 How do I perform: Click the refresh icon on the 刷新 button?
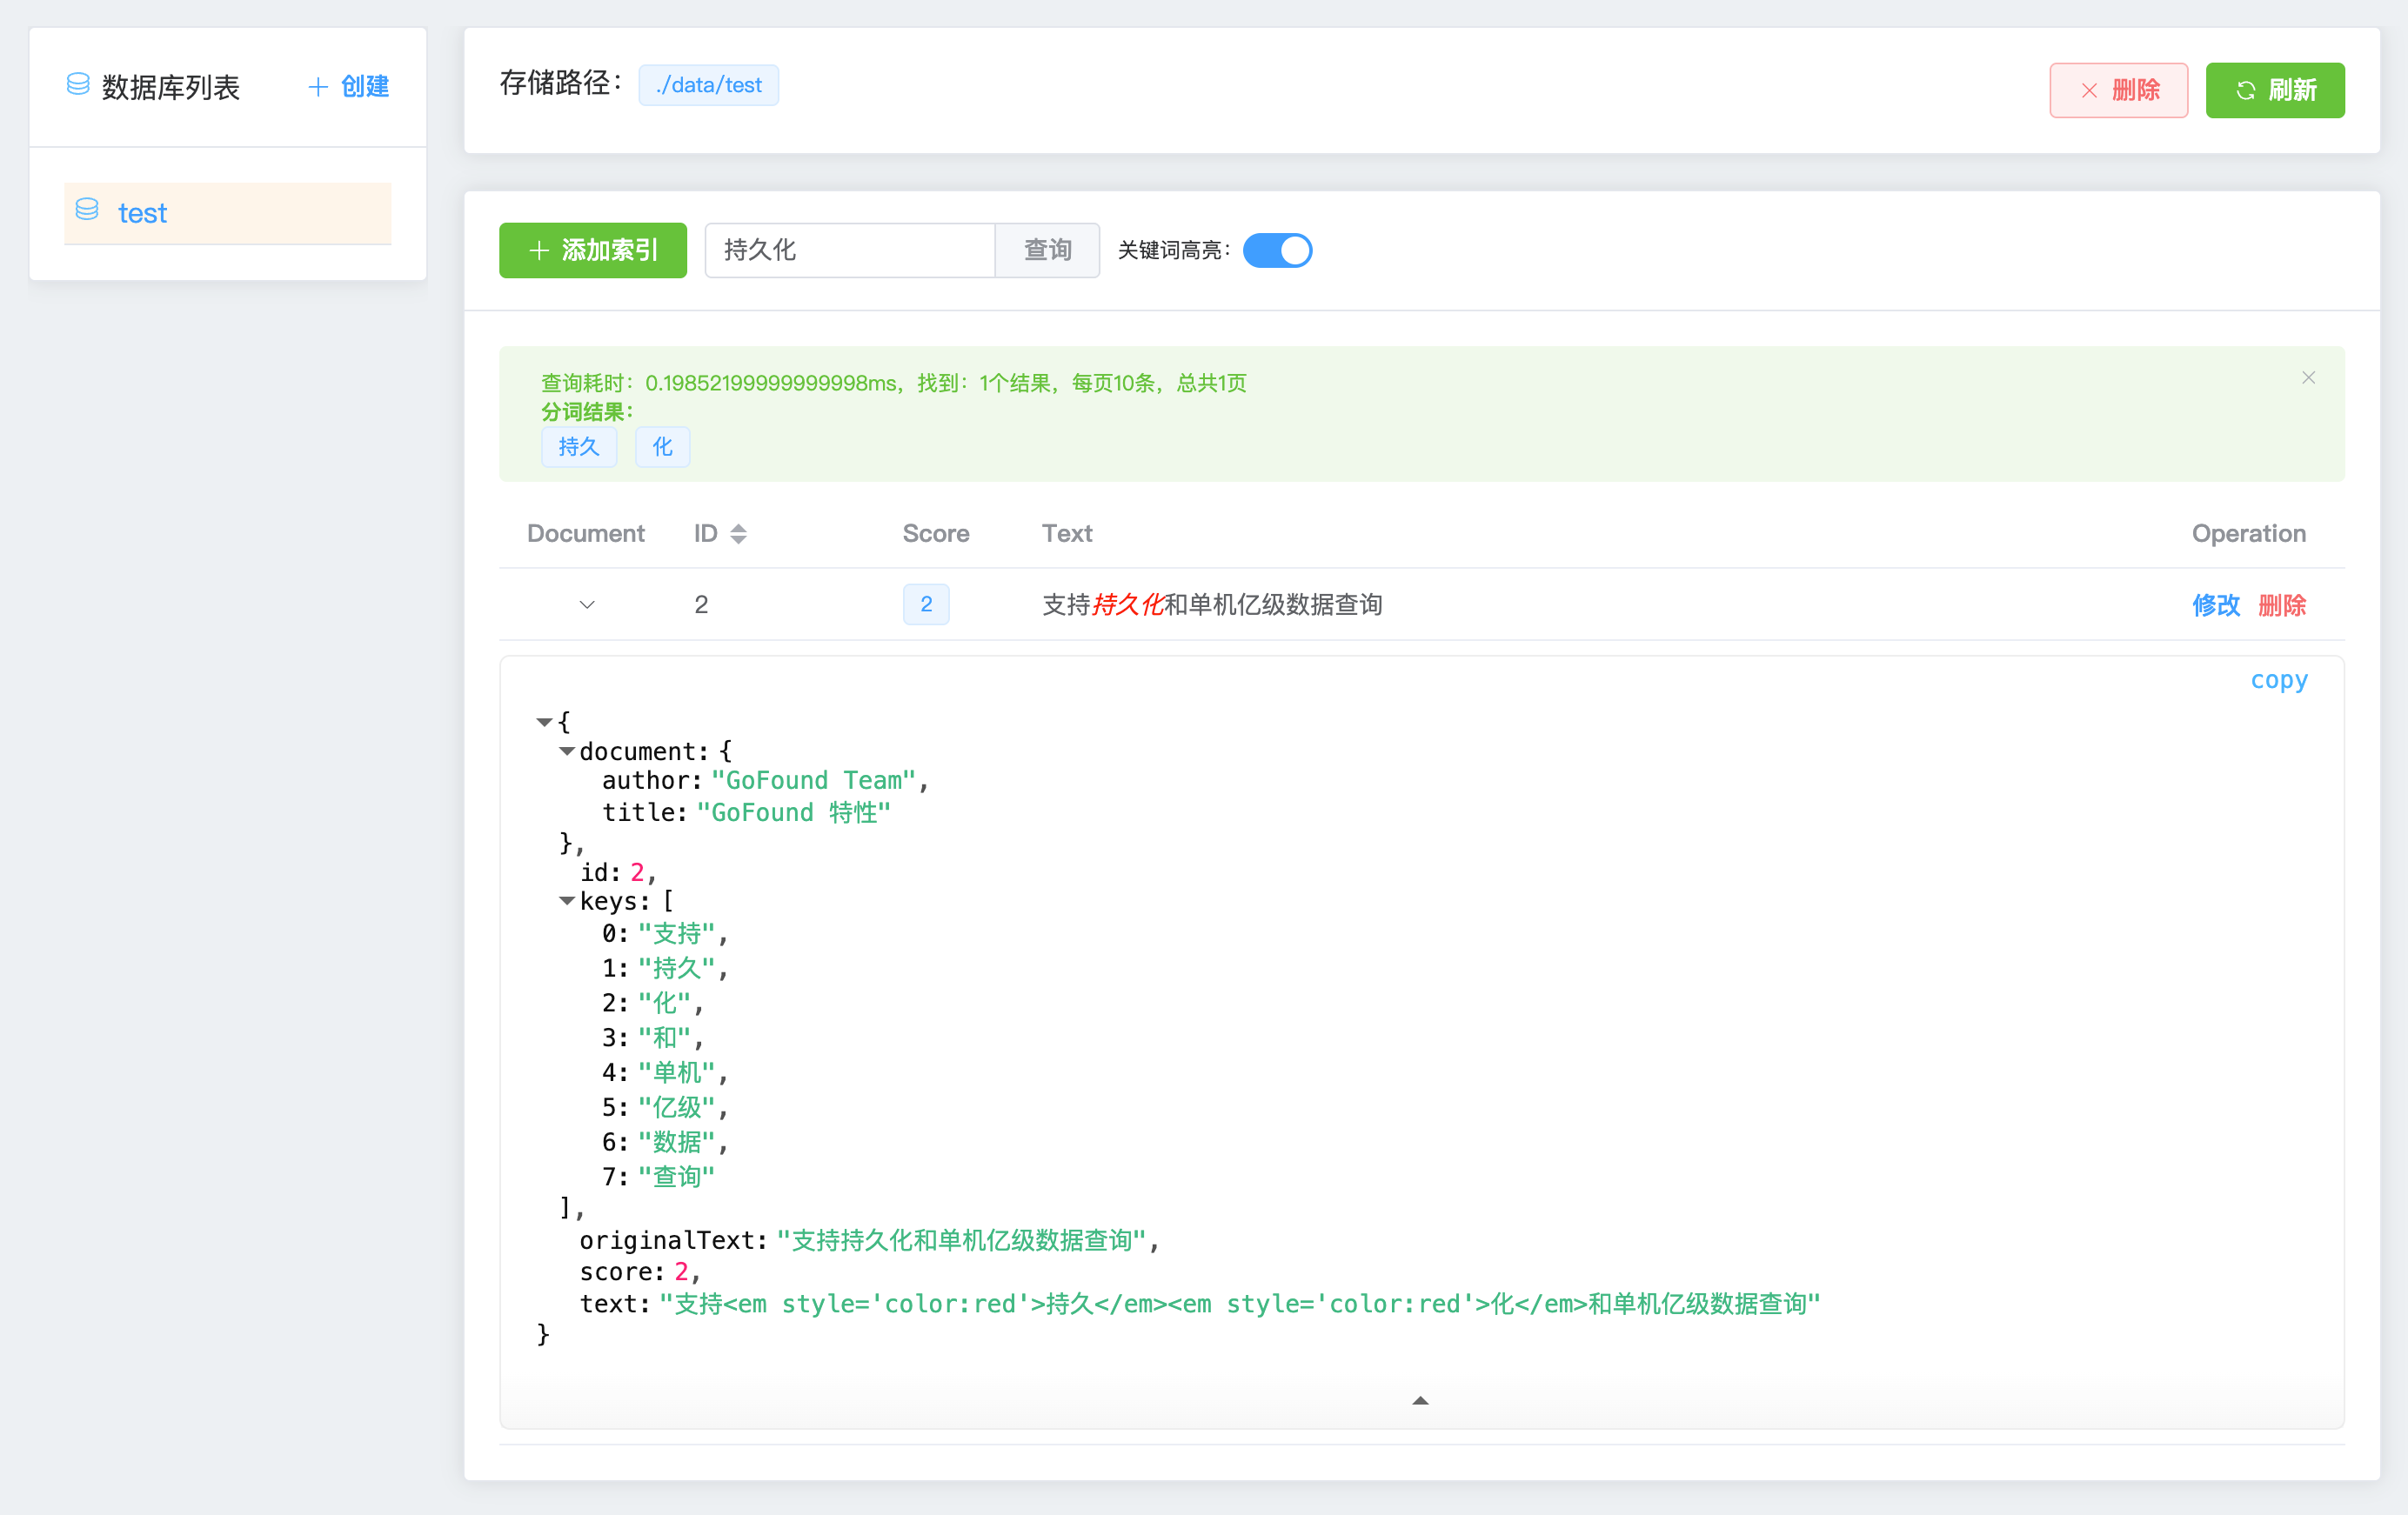[x=2246, y=90]
